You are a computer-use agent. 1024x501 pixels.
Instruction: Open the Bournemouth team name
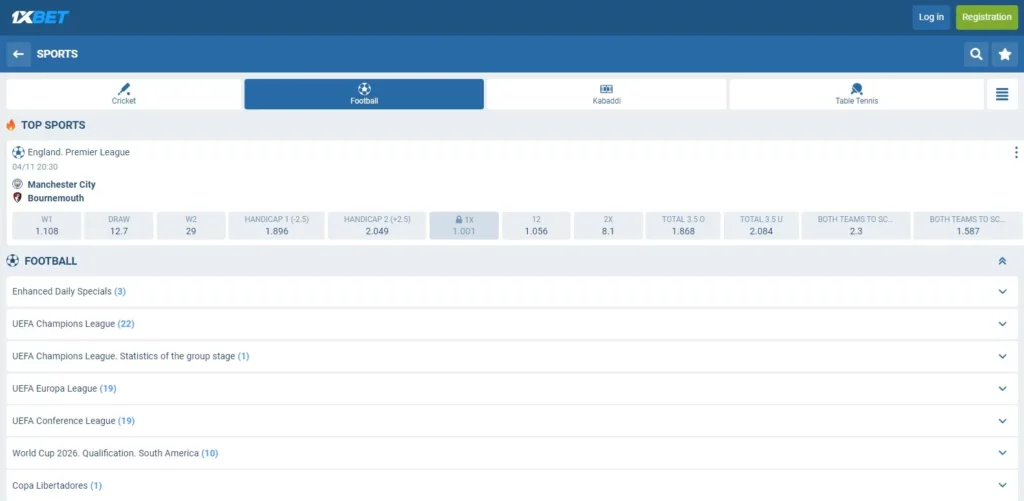coord(56,198)
